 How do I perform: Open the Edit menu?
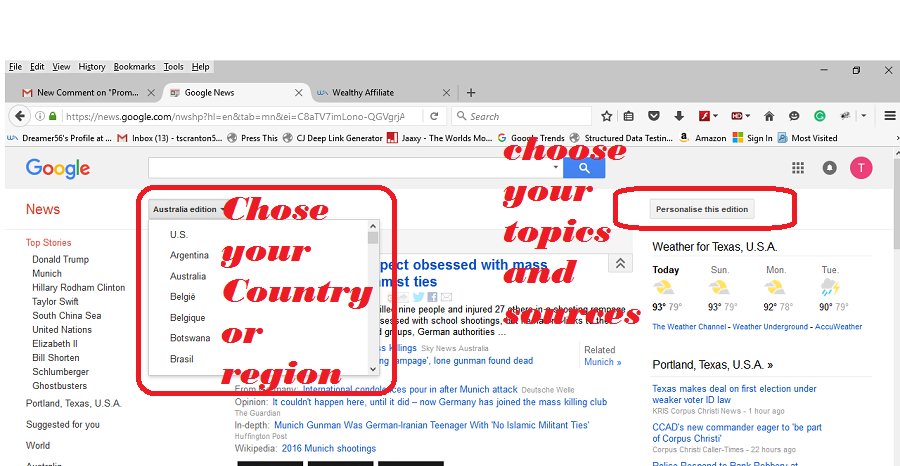(x=37, y=67)
